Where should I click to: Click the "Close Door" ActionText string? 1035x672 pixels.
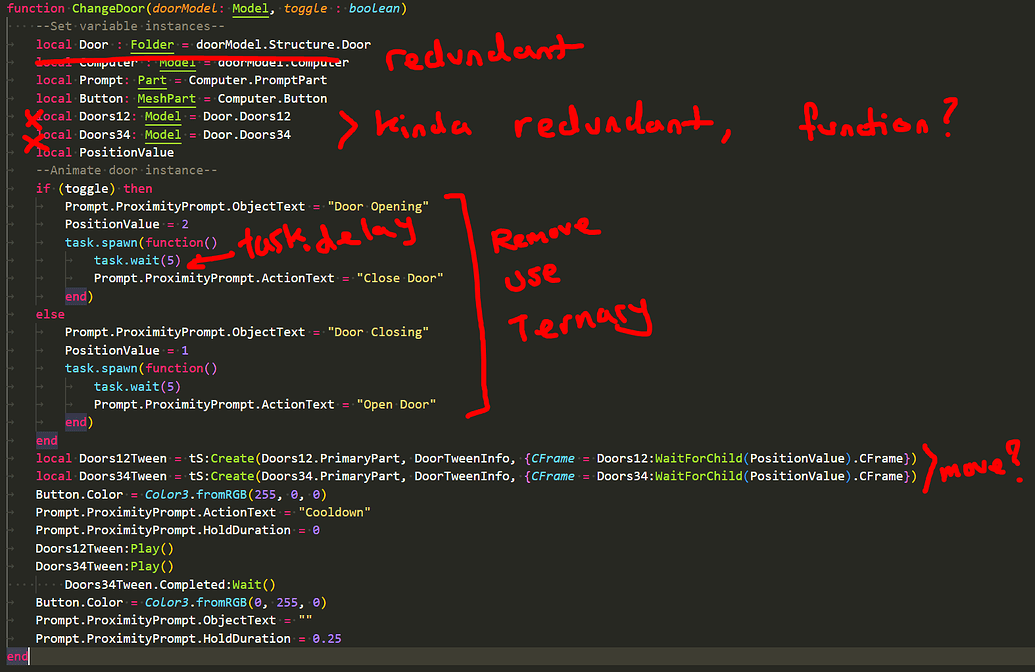point(402,278)
